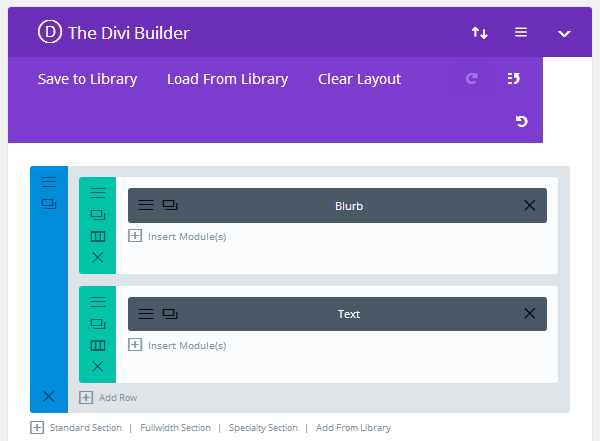Click the redo arrow icon
This screenshot has height=441, width=600.
[x=471, y=78]
